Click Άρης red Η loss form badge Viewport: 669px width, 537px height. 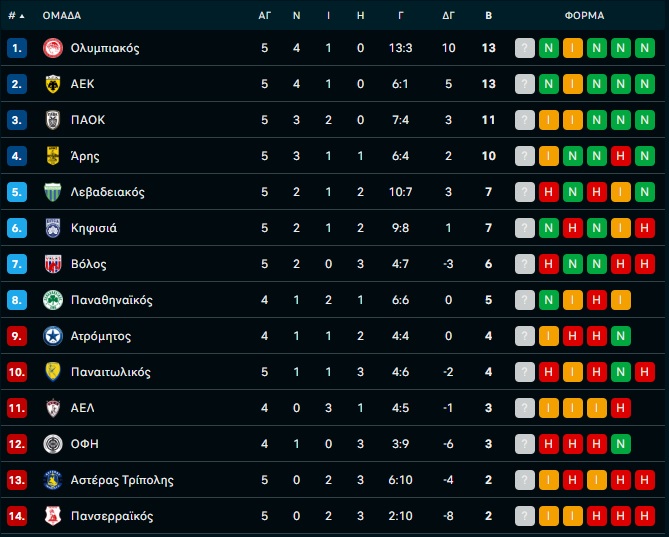(620, 156)
